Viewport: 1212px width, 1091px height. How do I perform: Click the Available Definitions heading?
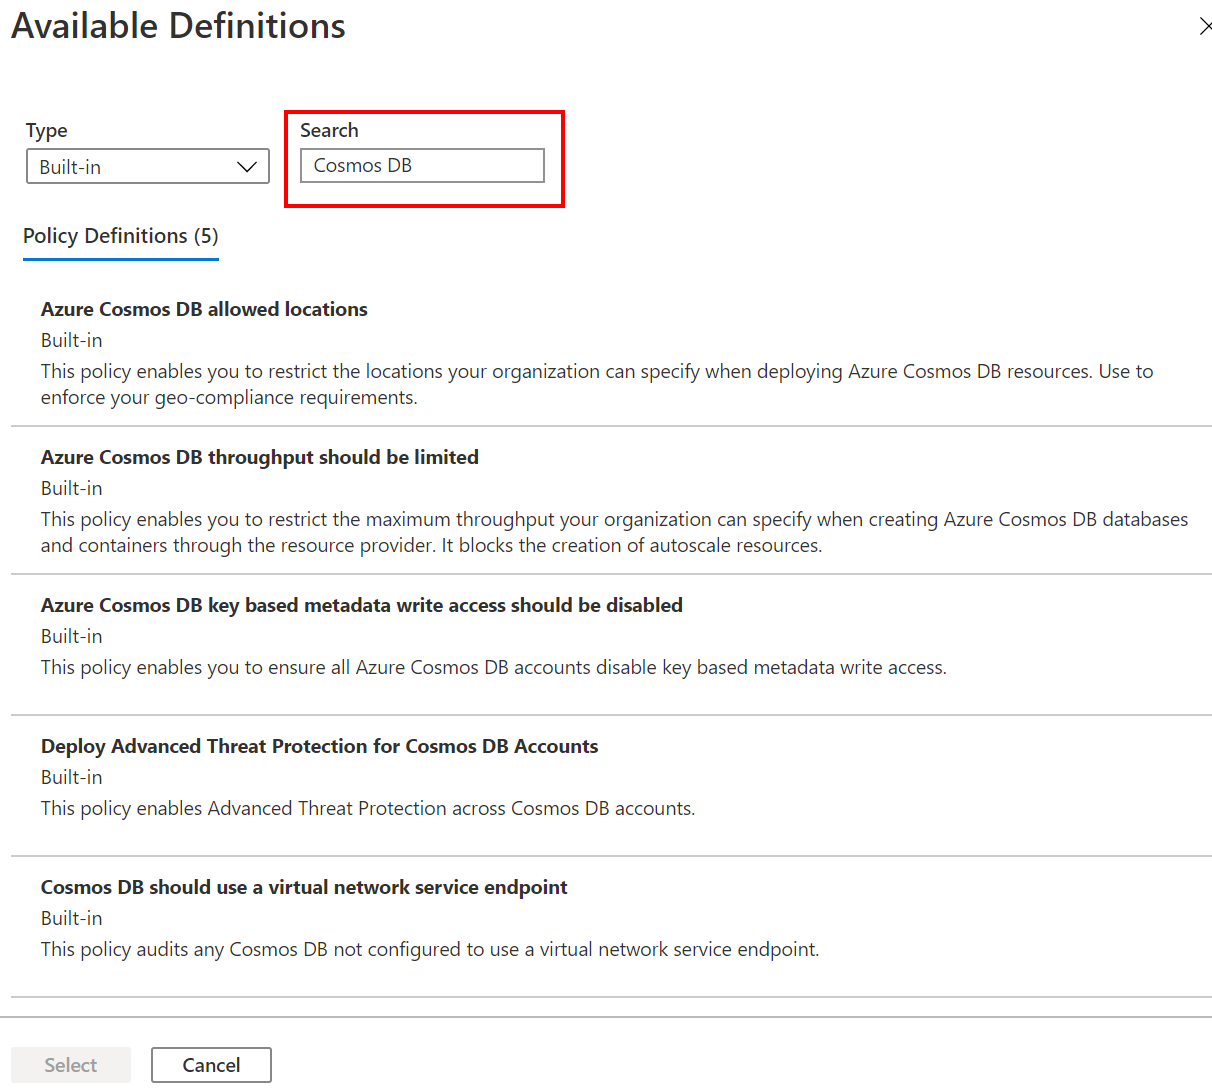tap(177, 26)
